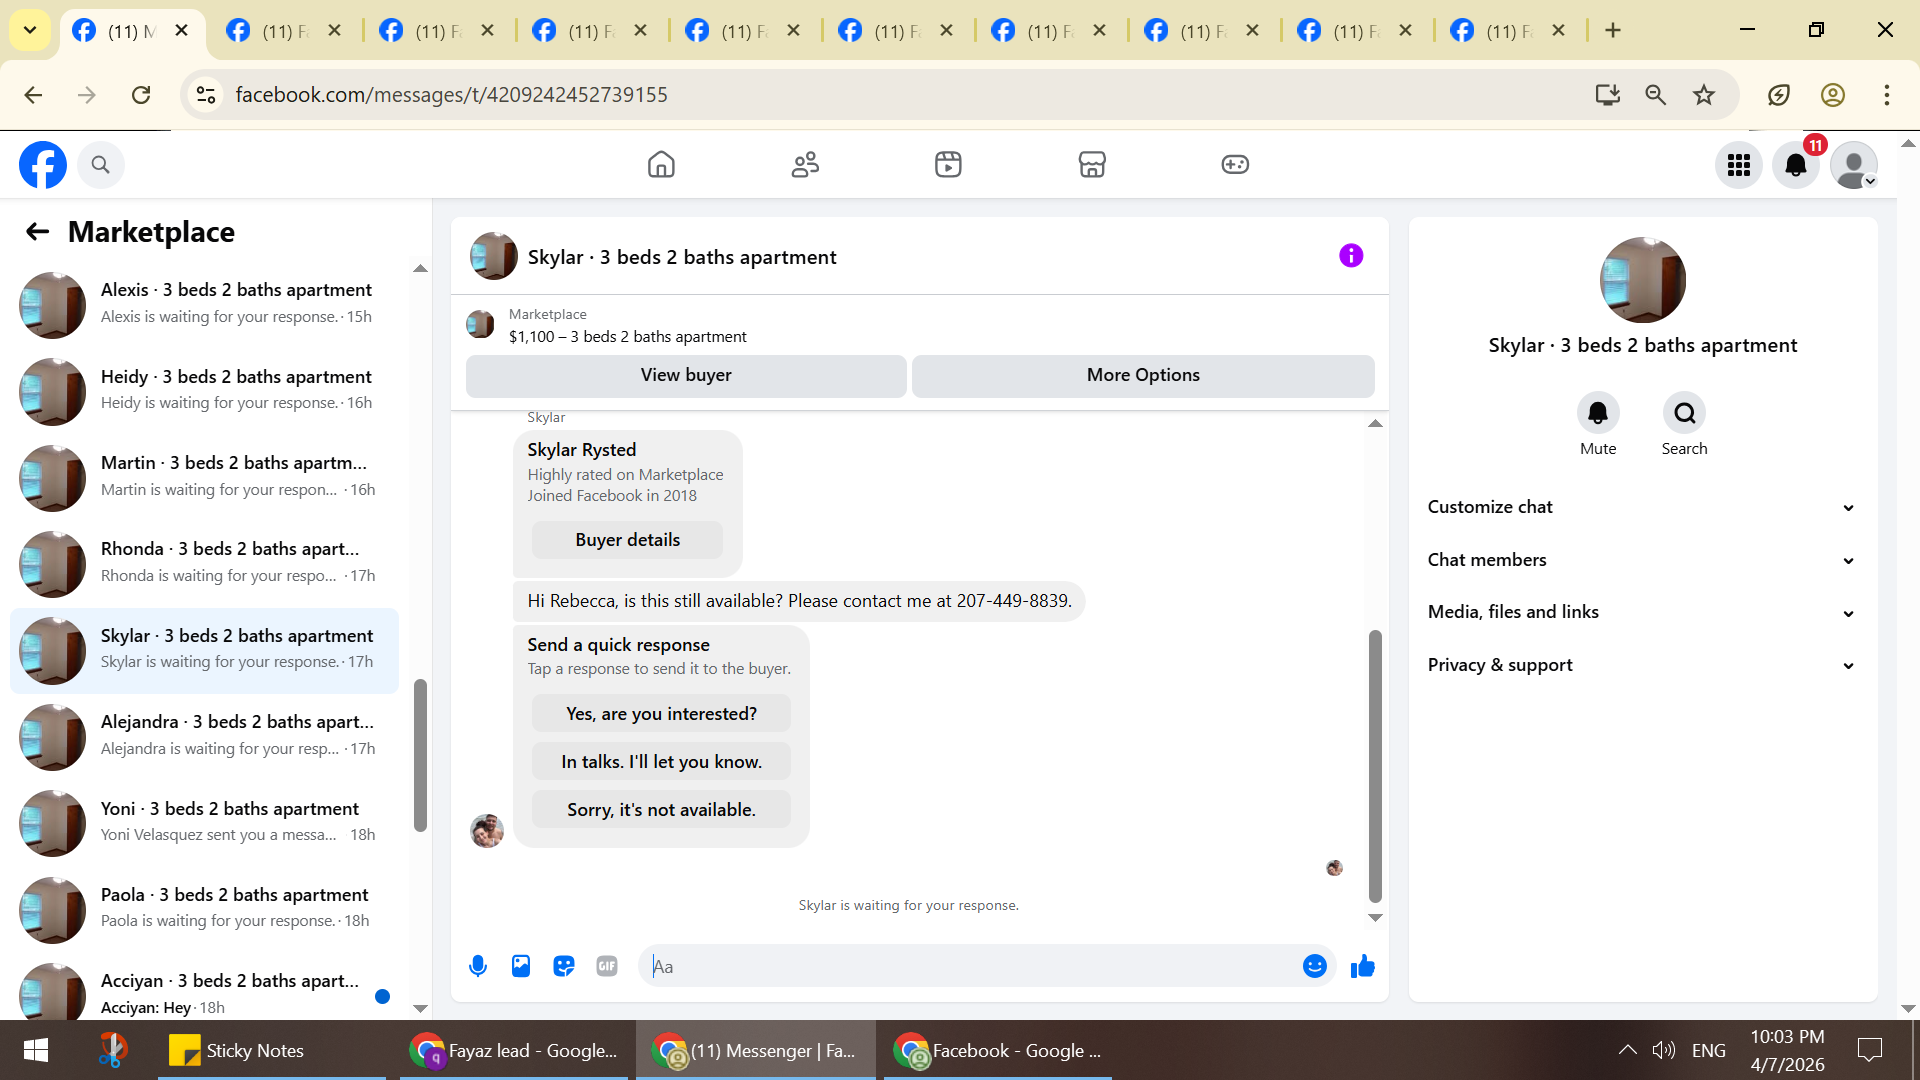Open the emoji picker smiley icon
1920x1080 pixels.
[1315, 966]
